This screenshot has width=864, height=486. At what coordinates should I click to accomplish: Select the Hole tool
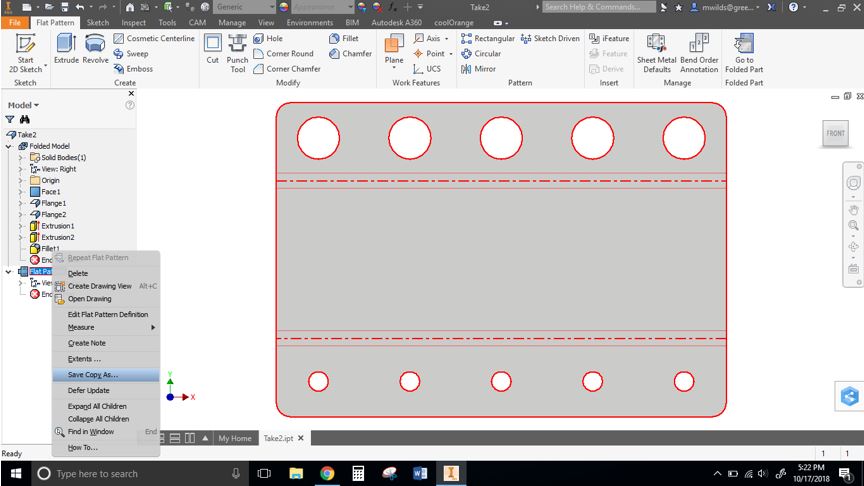(x=268, y=39)
